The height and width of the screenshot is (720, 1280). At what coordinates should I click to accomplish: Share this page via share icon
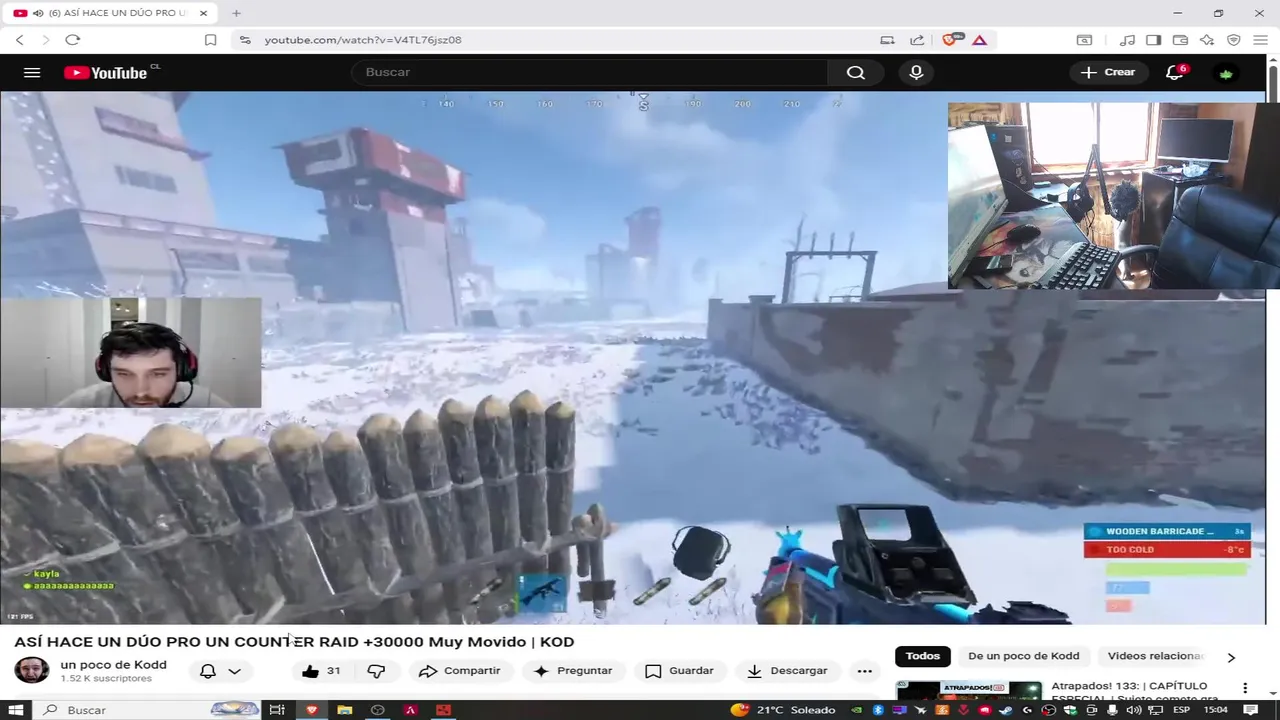(x=917, y=40)
